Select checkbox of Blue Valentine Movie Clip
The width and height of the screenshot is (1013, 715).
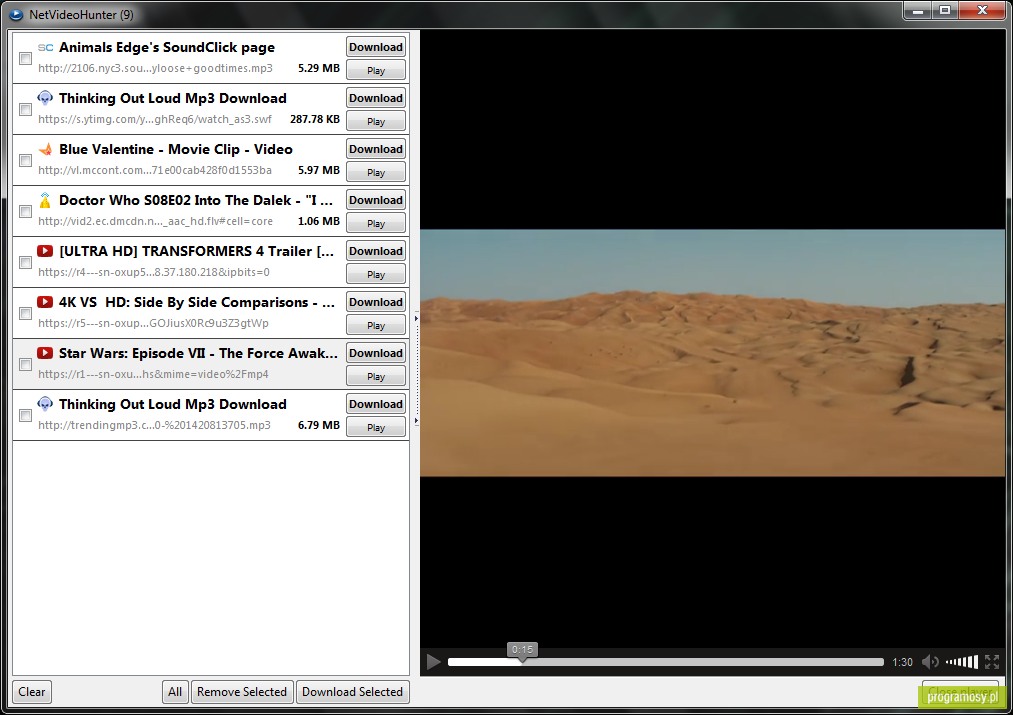click(x=26, y=161)
